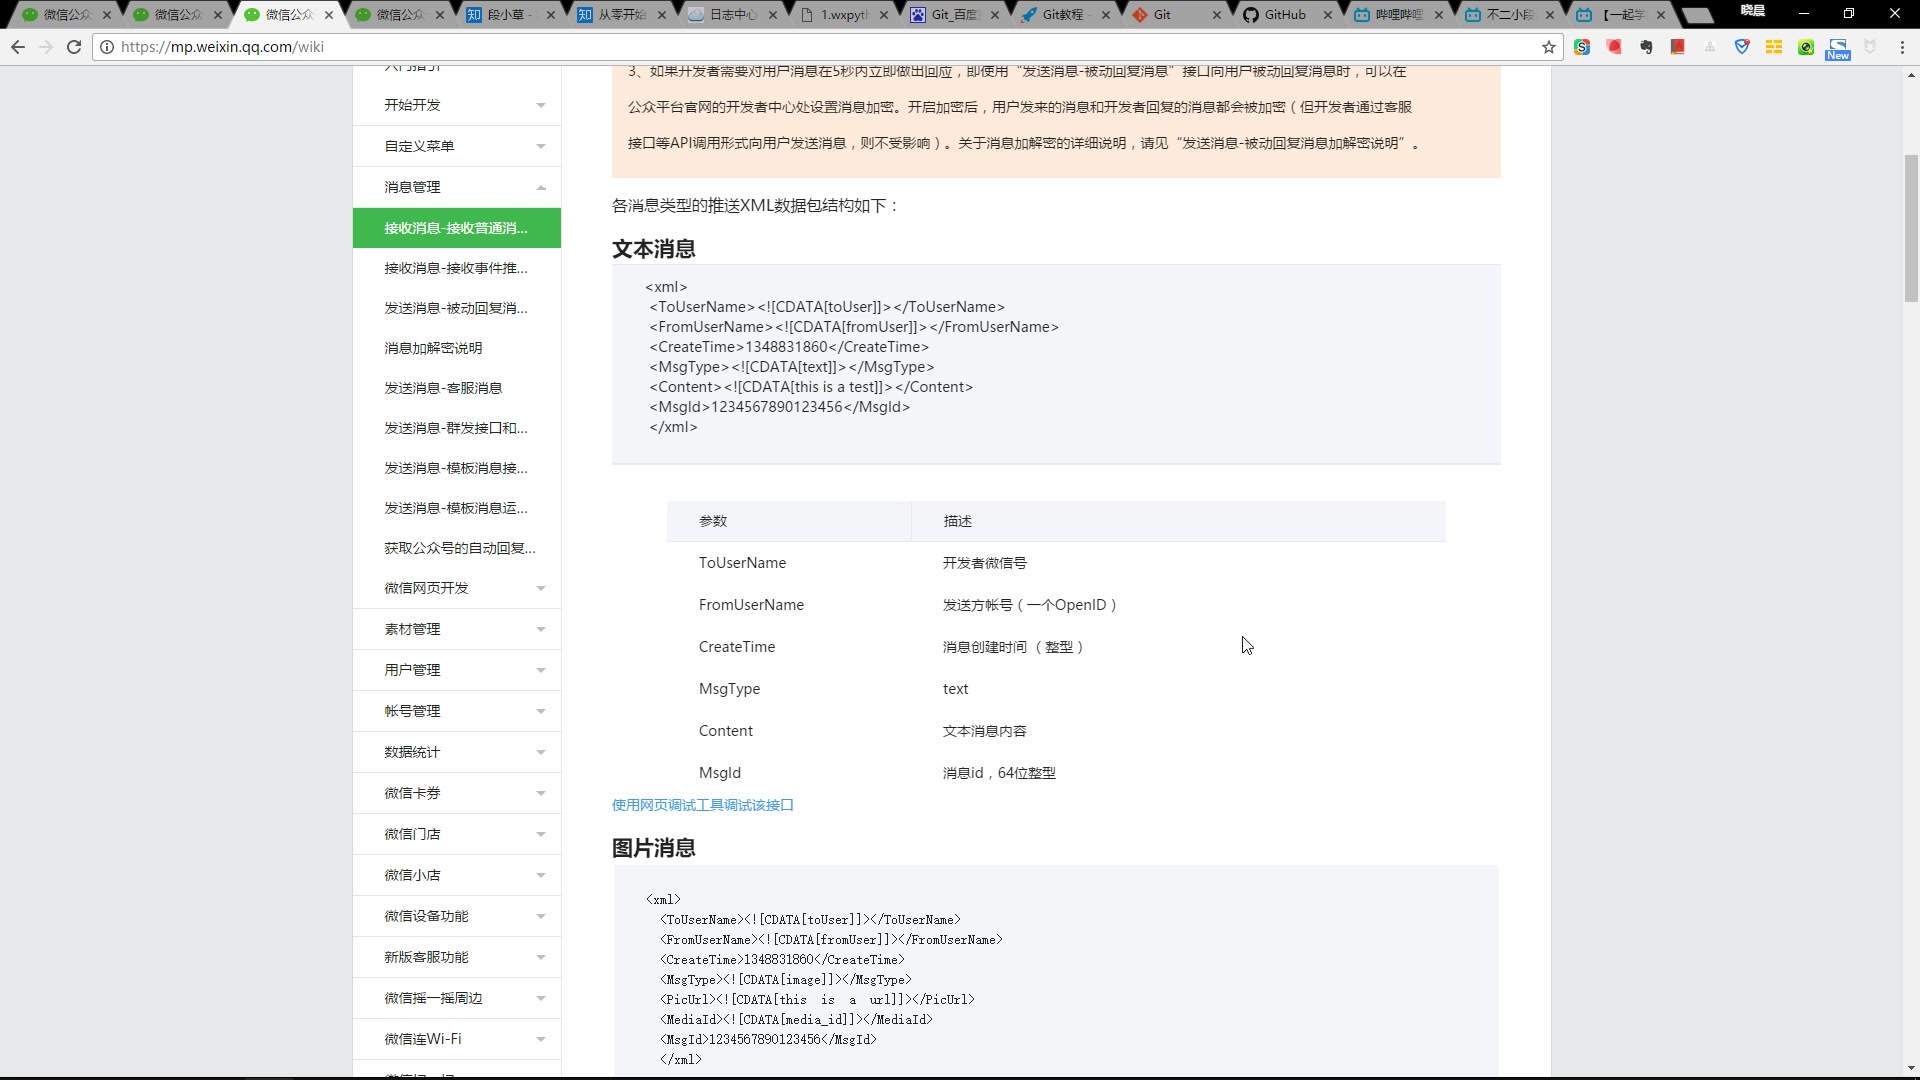This screenshot has width=1920, height=1080.
Task: Open the blue shield extension icon
Action: pos(1742,47)
